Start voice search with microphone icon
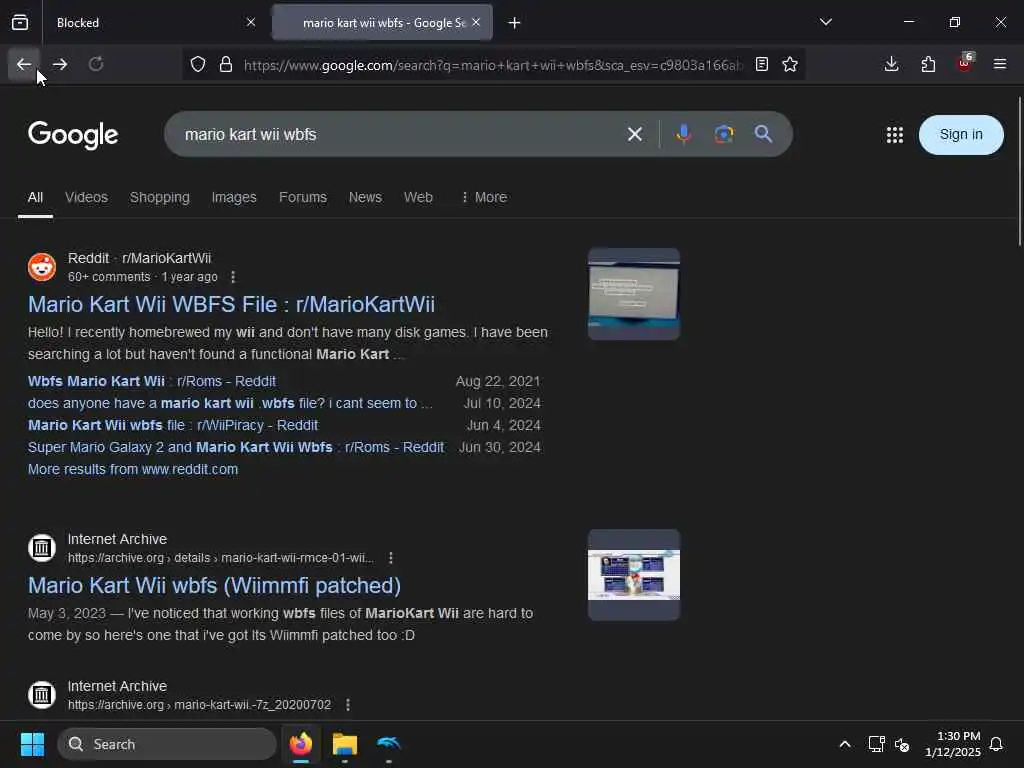1024x768 pixels. (x=684, y=135)
